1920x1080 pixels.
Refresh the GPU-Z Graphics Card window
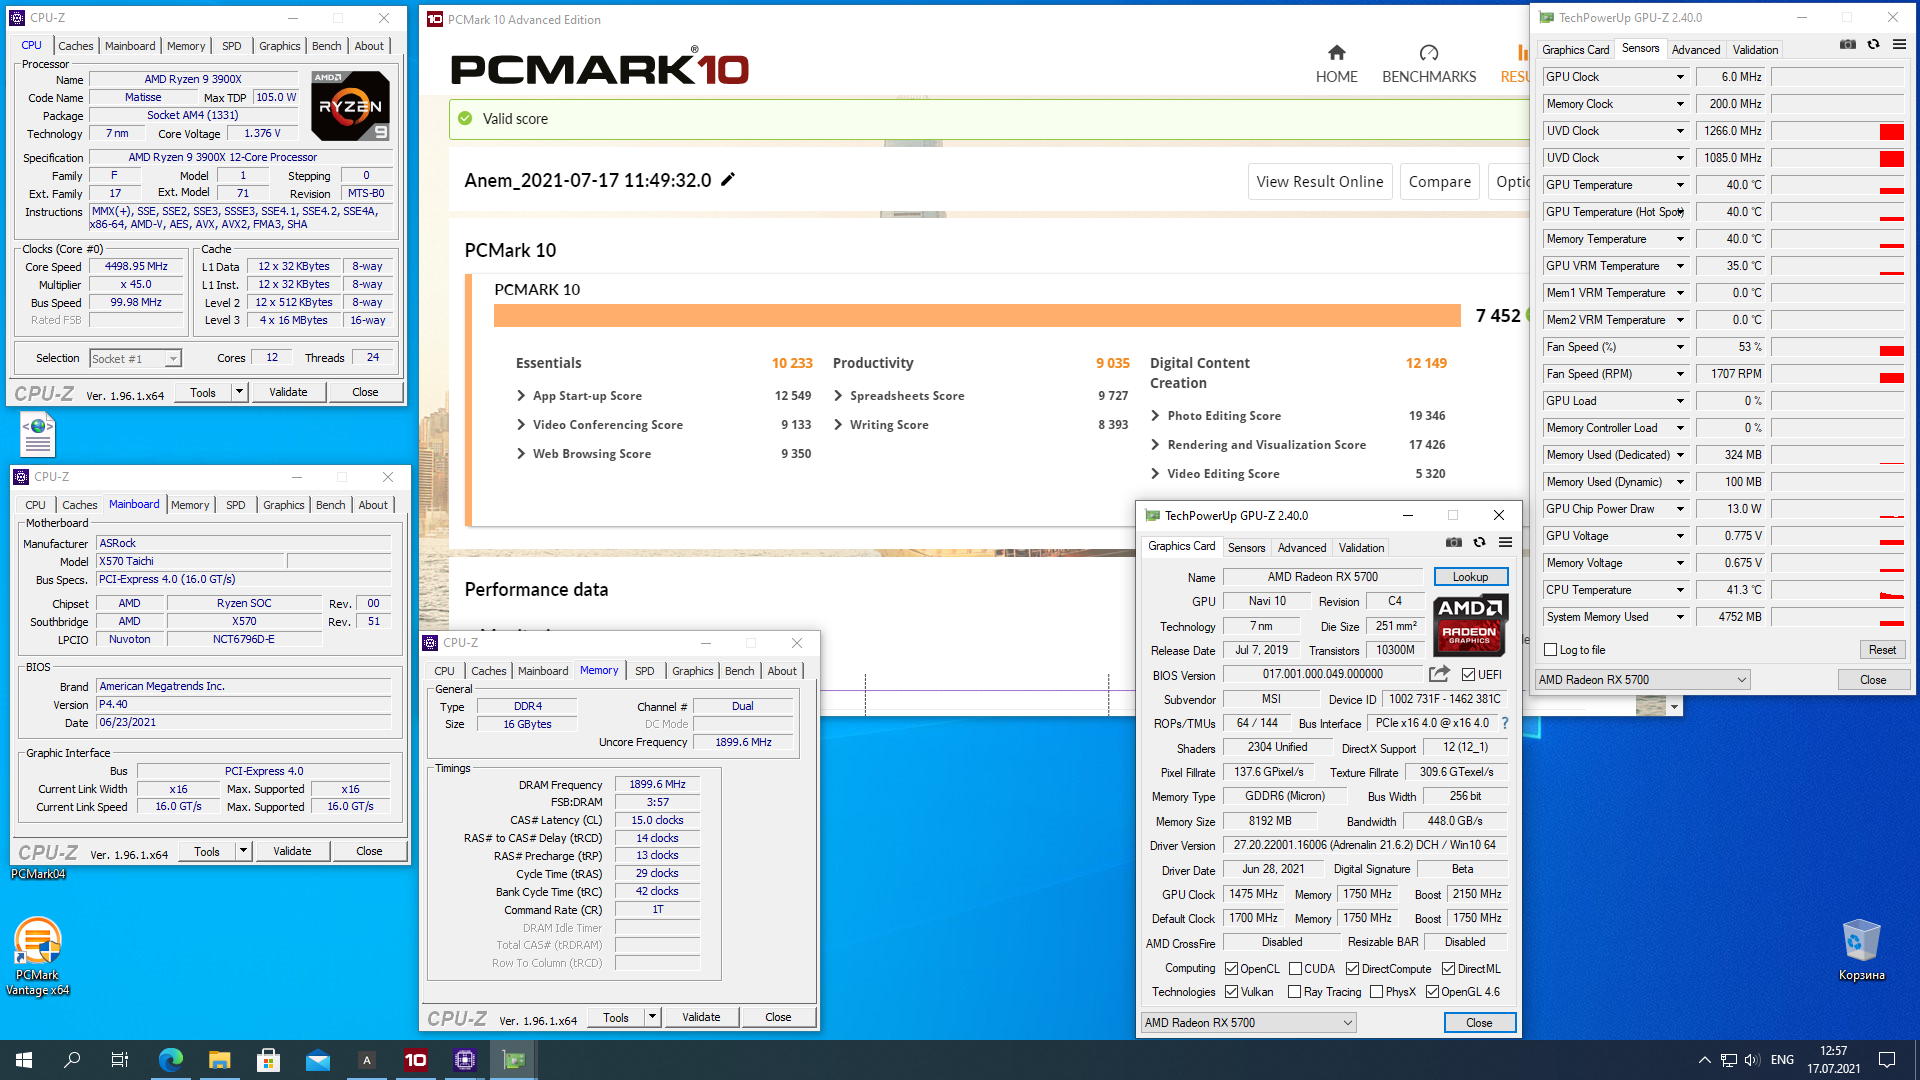(x=1480, y=543)
